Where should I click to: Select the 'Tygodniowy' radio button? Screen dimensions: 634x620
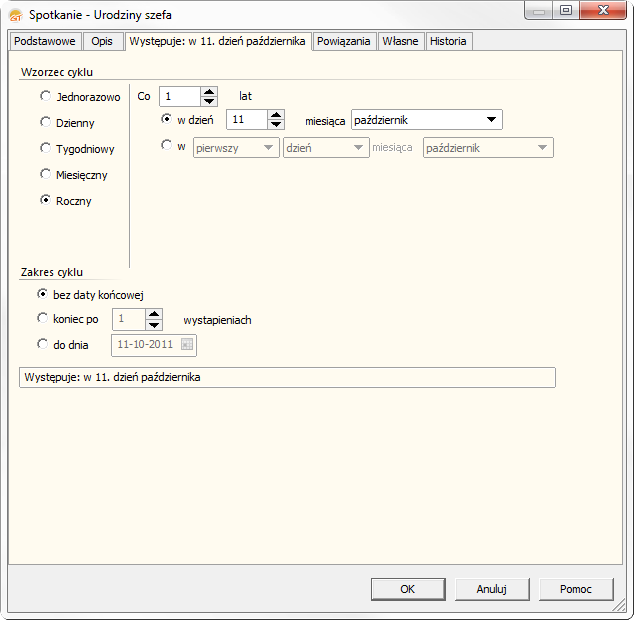click(45, 148)
